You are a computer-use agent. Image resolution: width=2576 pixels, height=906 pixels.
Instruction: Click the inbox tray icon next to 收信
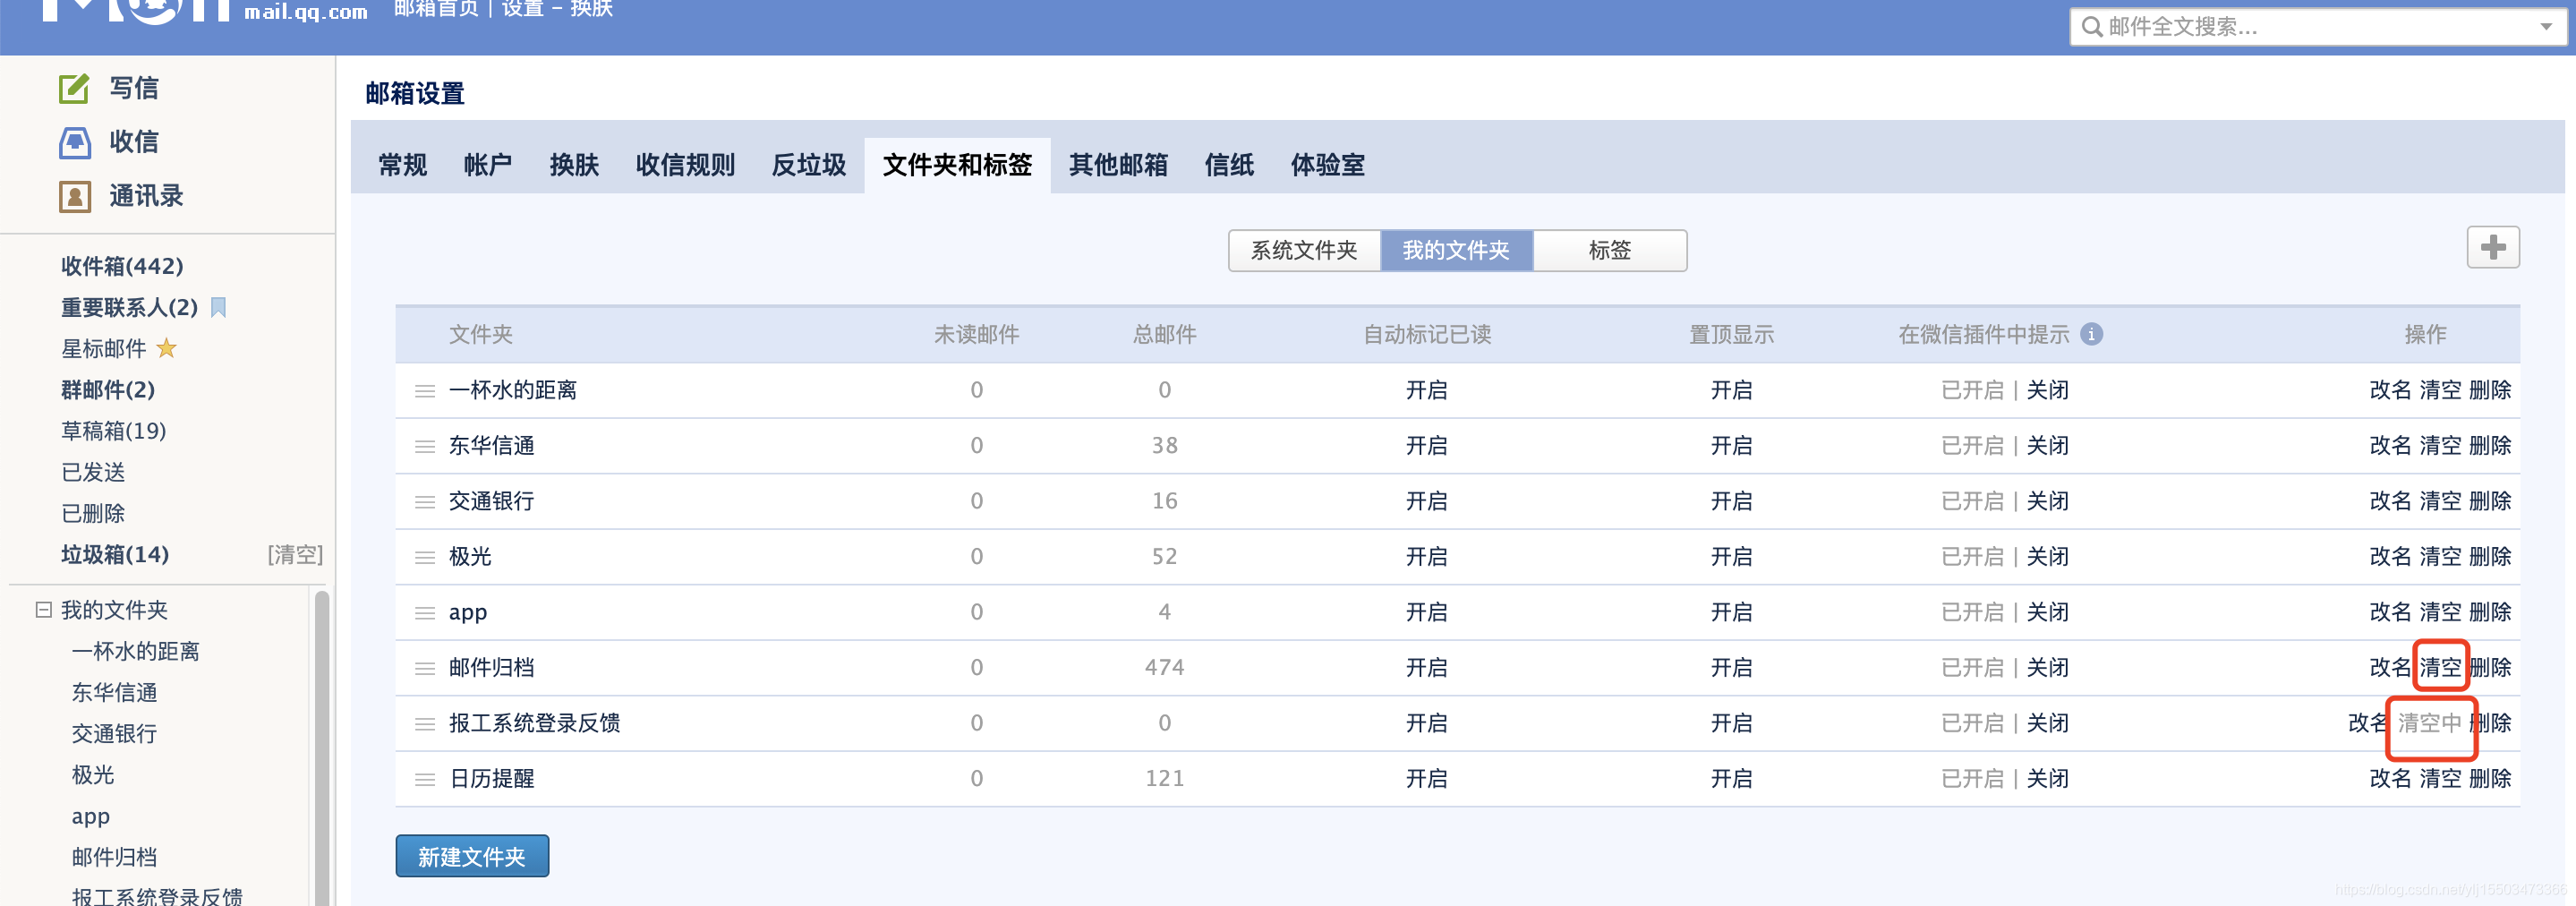(x=74, y=143)
